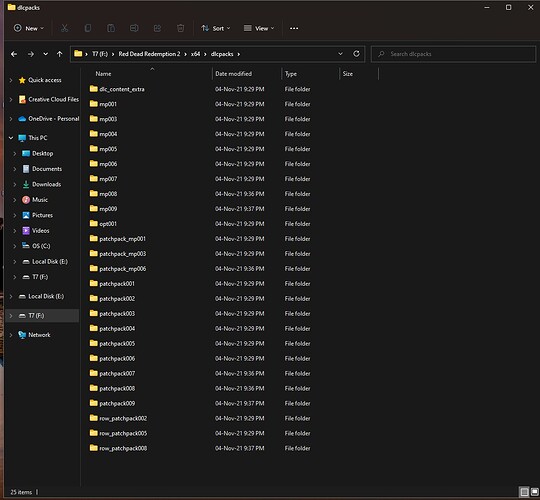Select the patchpack_mp001 folder

point(122,239)
